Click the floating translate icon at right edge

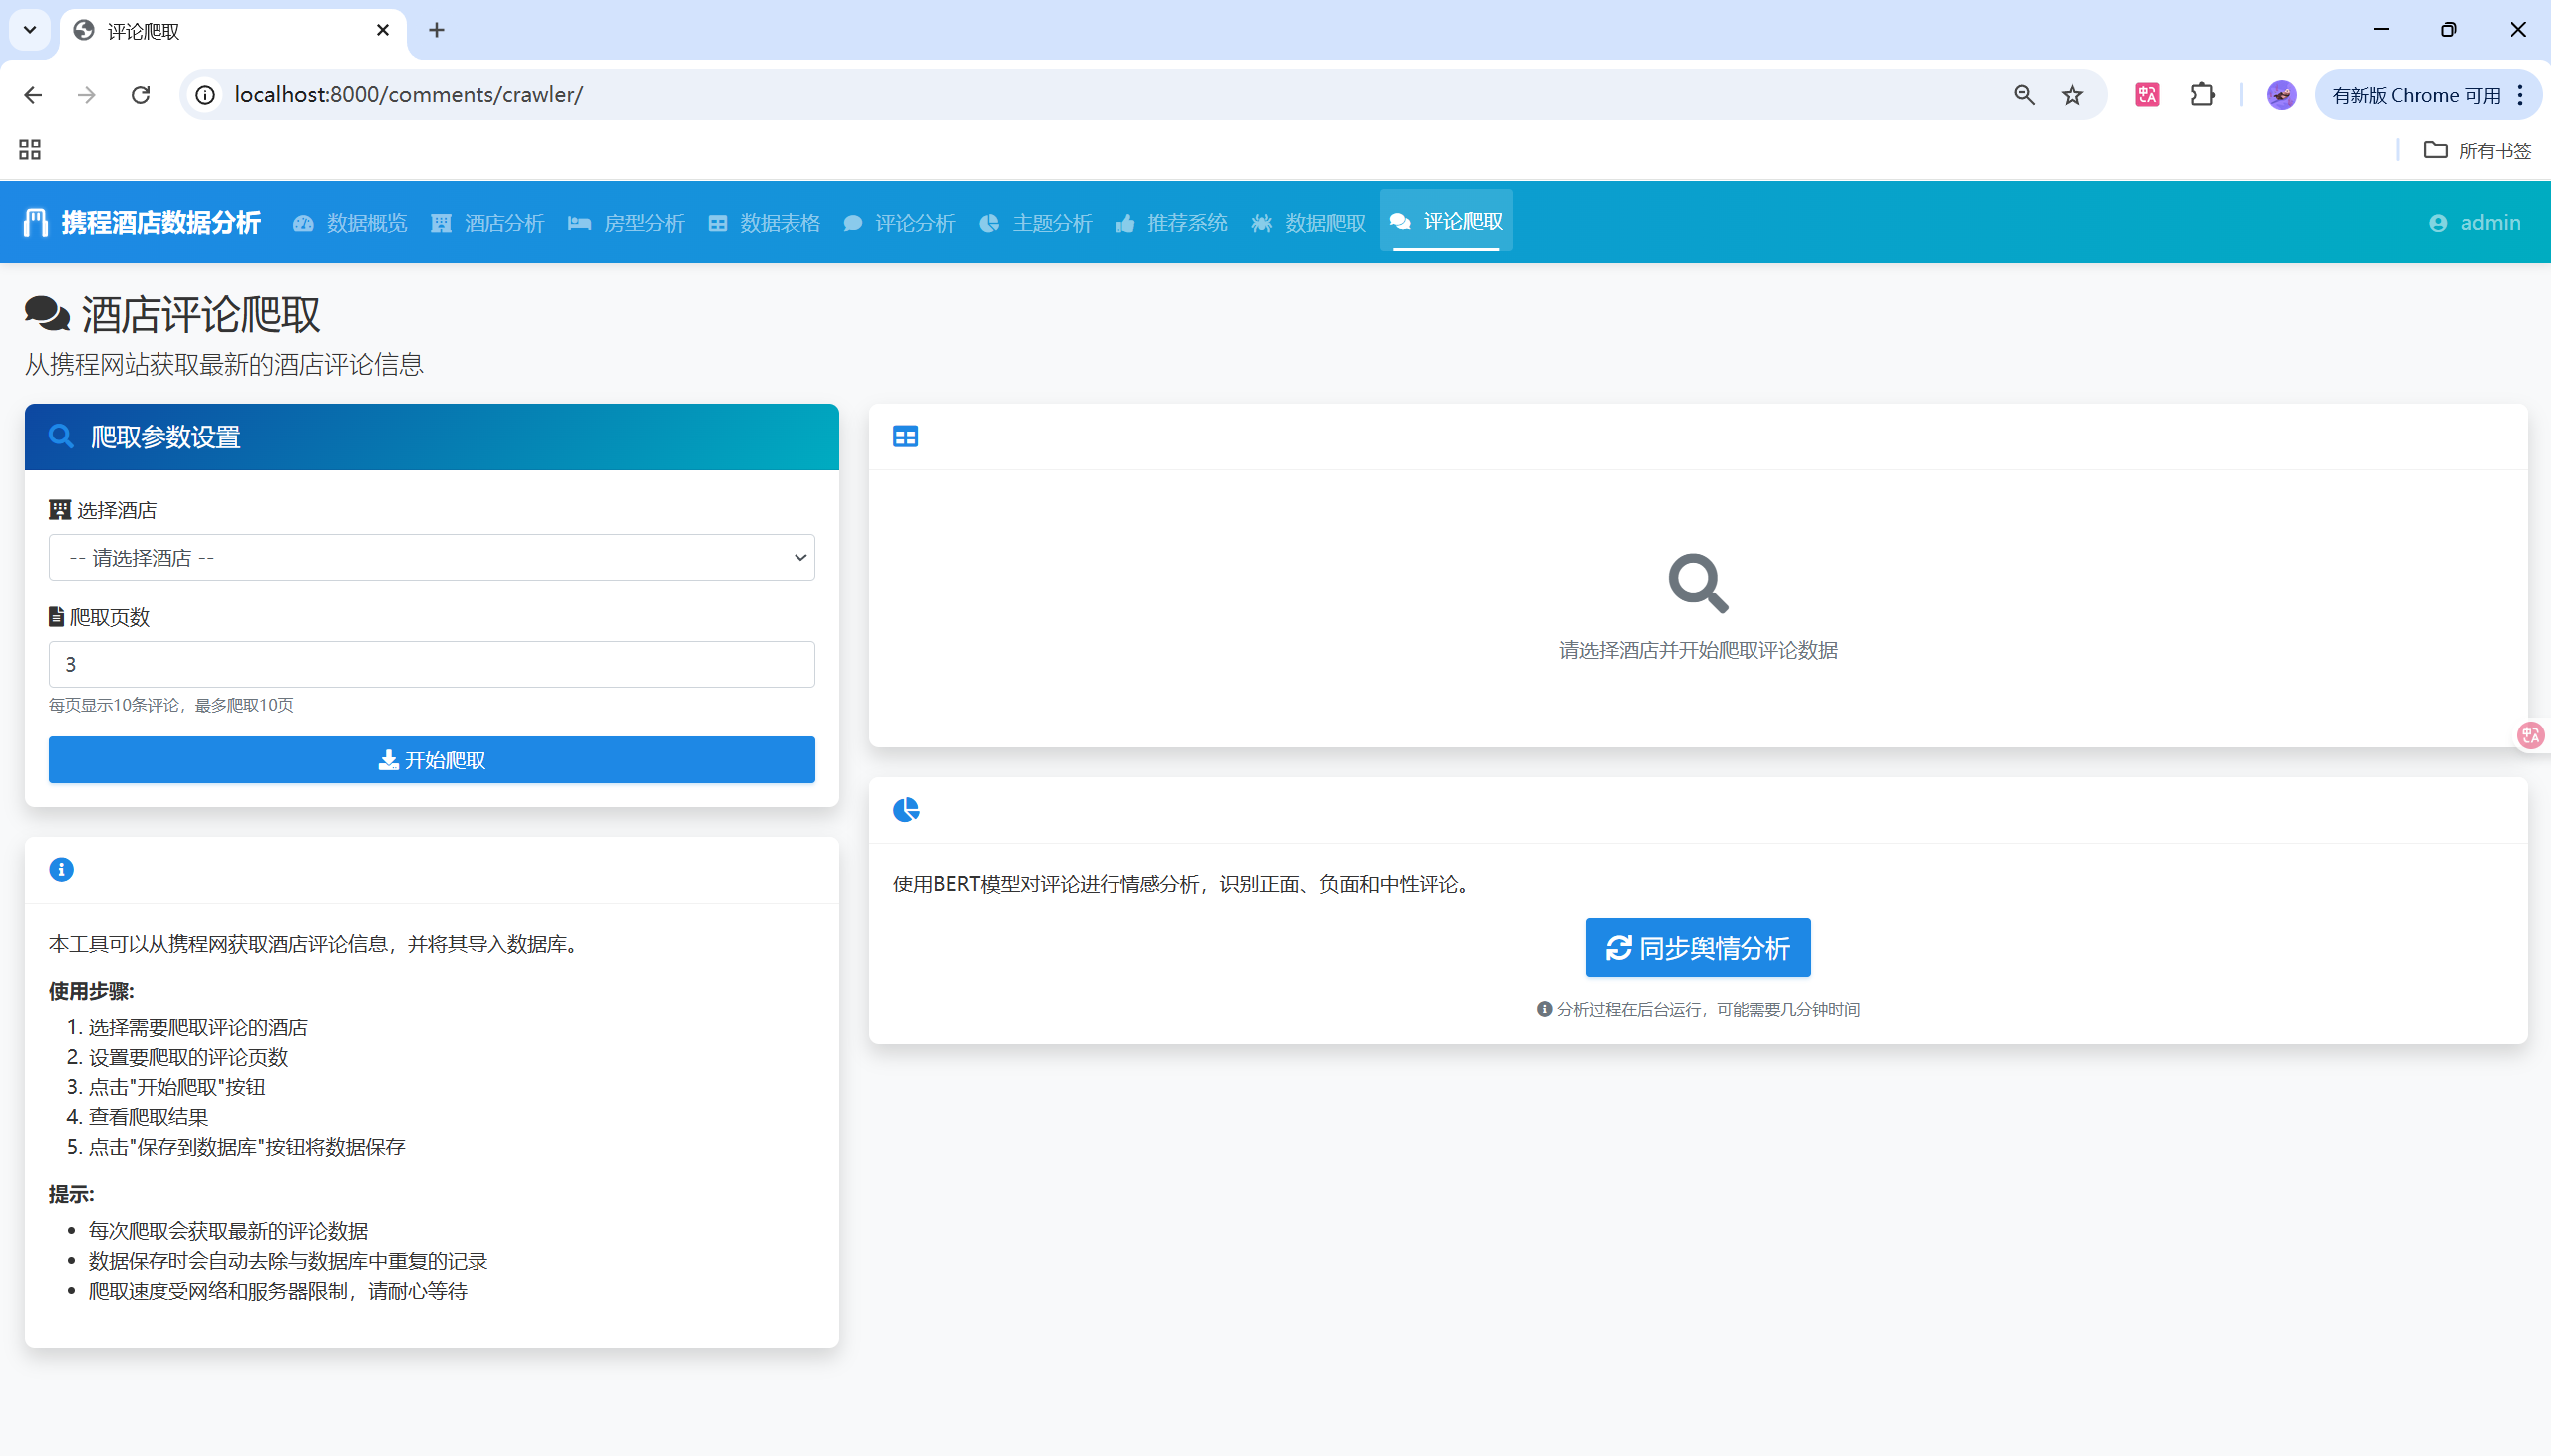(x=2530, y=736)
